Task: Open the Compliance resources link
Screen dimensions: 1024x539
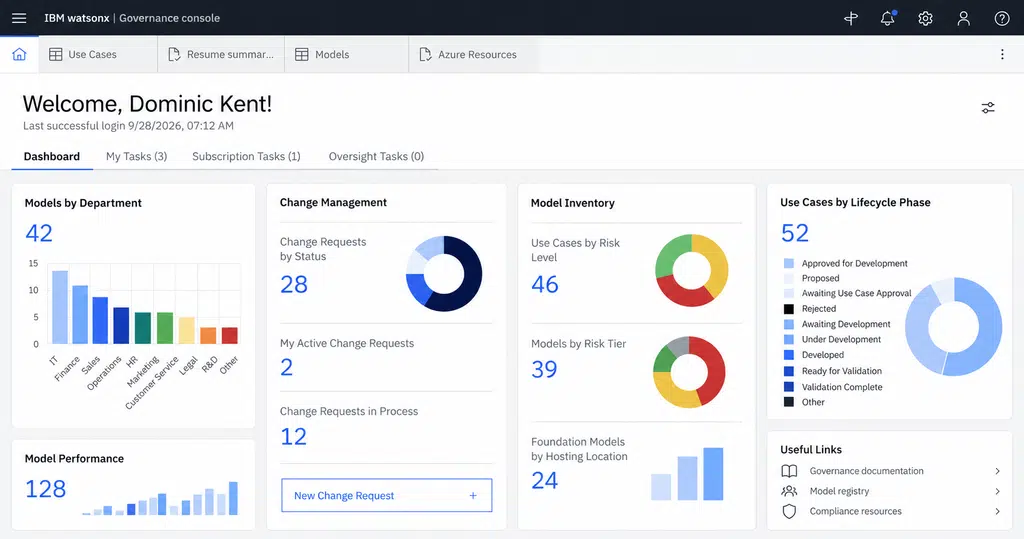Action: pyautogui.click(x=856, y=512)
